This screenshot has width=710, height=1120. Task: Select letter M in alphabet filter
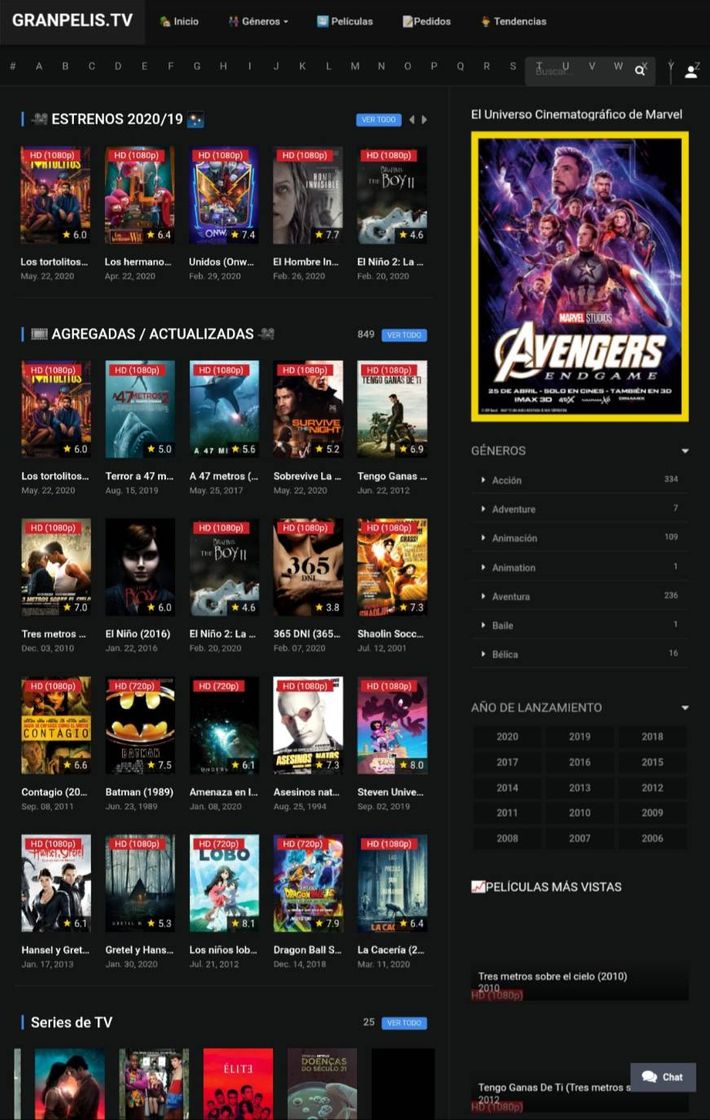[355, 66]
